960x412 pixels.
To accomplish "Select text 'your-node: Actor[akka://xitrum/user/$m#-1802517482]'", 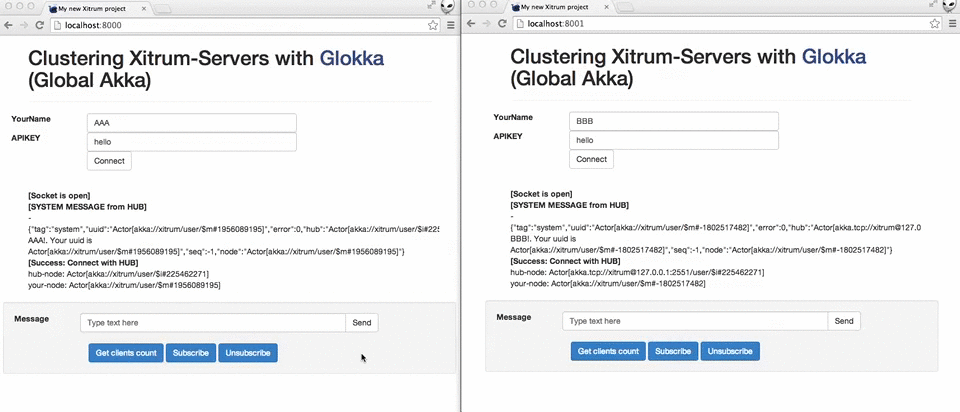I will click(x=608, y=283).
